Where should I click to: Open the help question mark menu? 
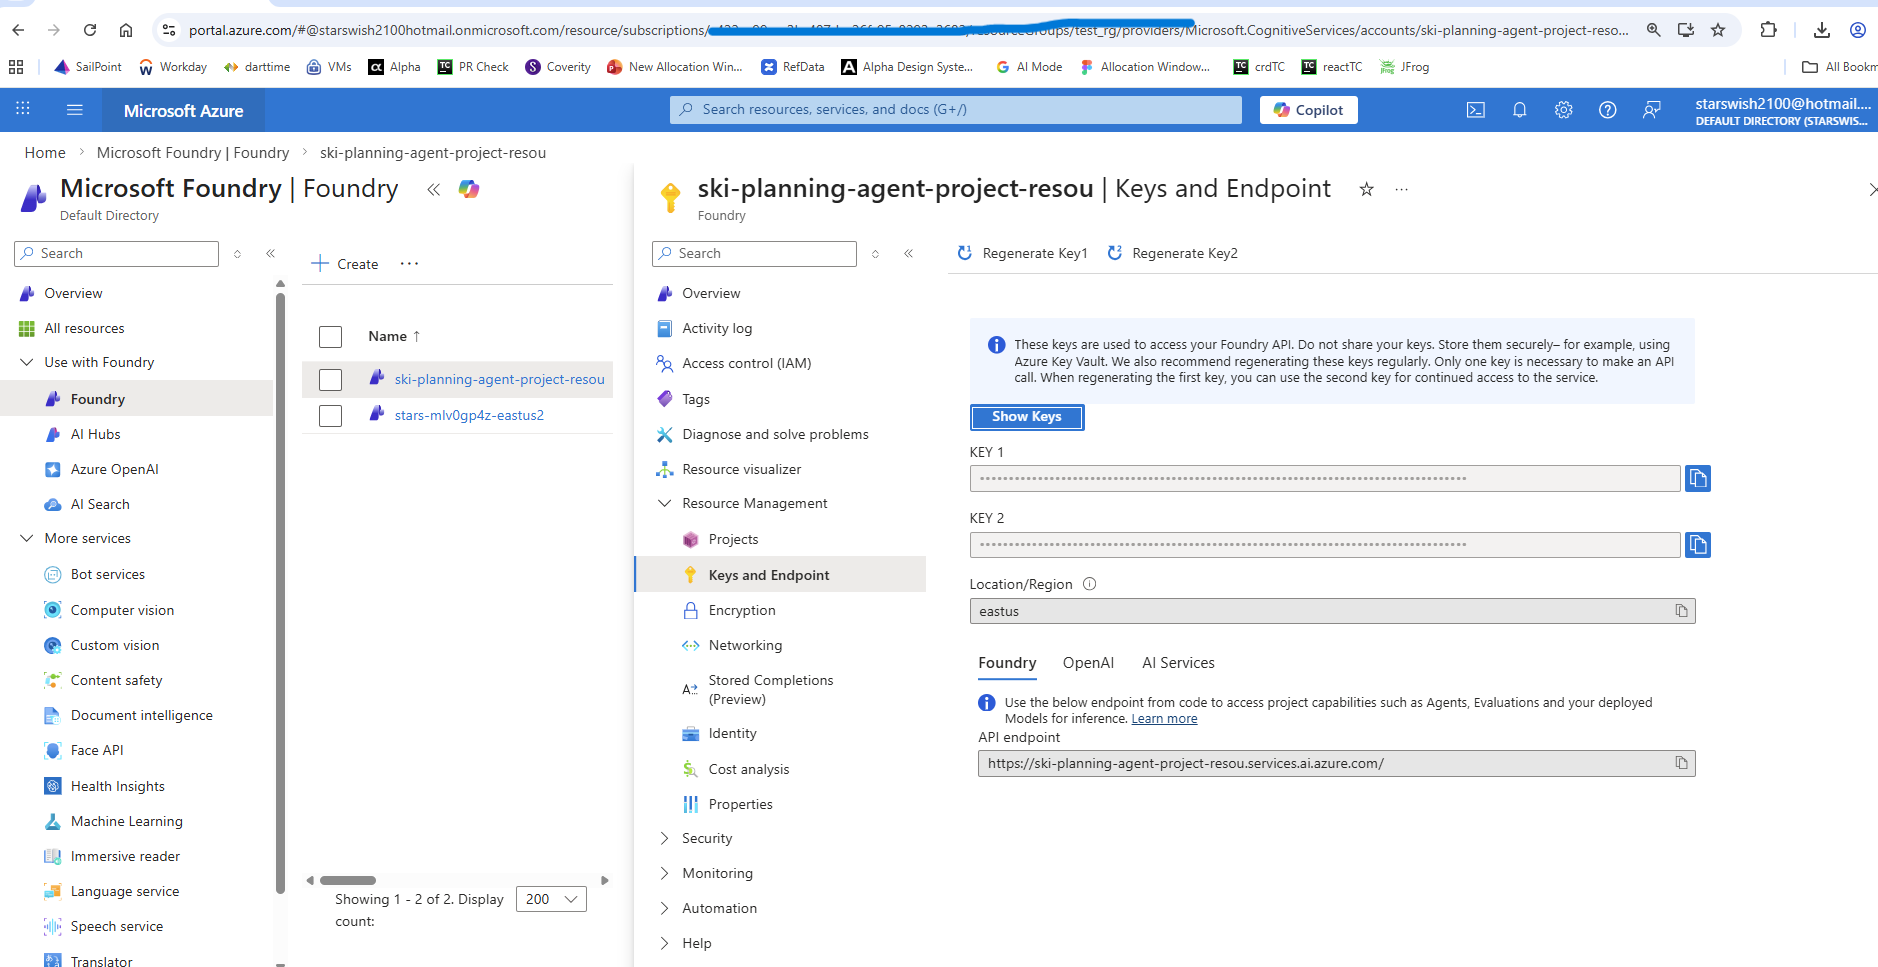click(x=1607, y=110)
